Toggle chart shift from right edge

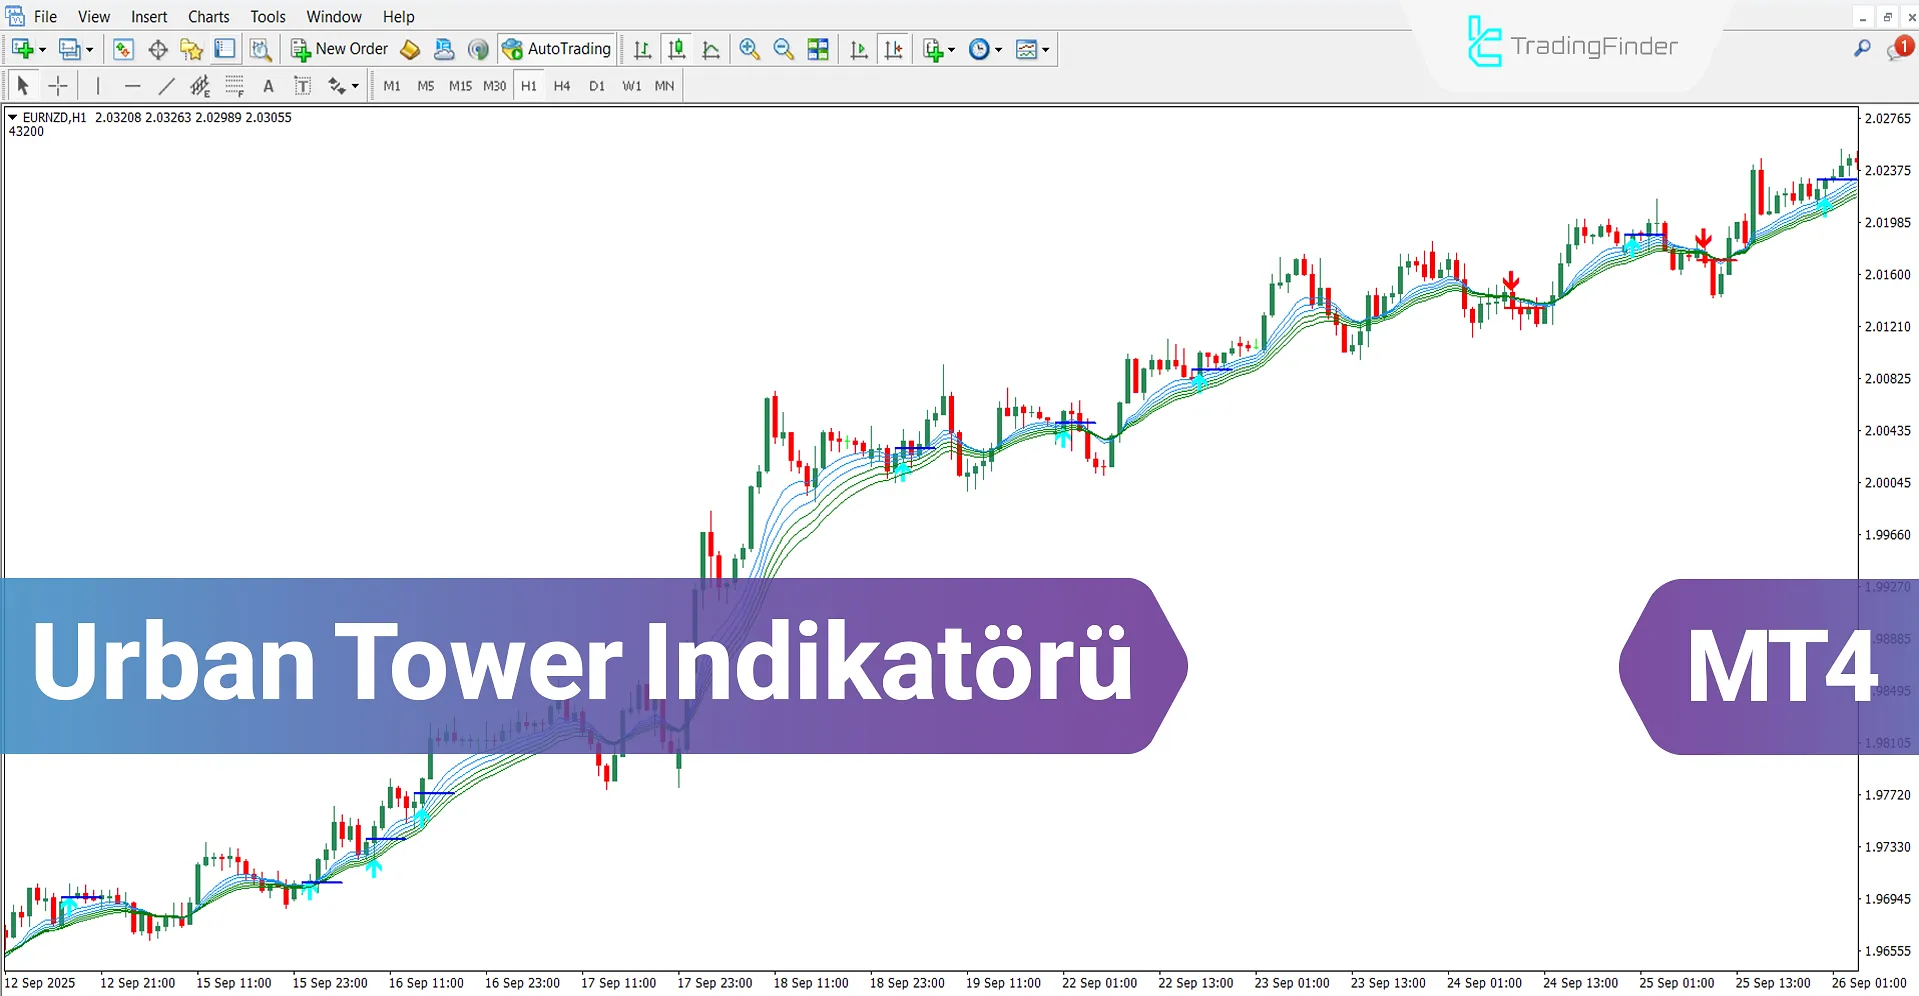[x=894, y=49]
